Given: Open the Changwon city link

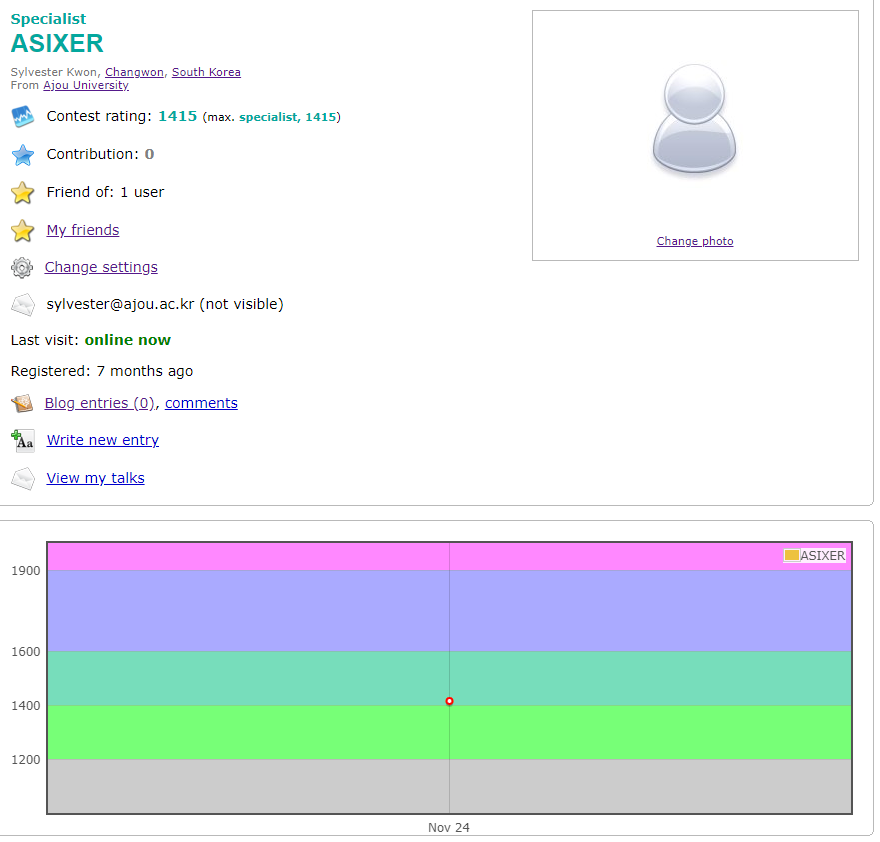Looking at the screenshot, I should 134,72.
